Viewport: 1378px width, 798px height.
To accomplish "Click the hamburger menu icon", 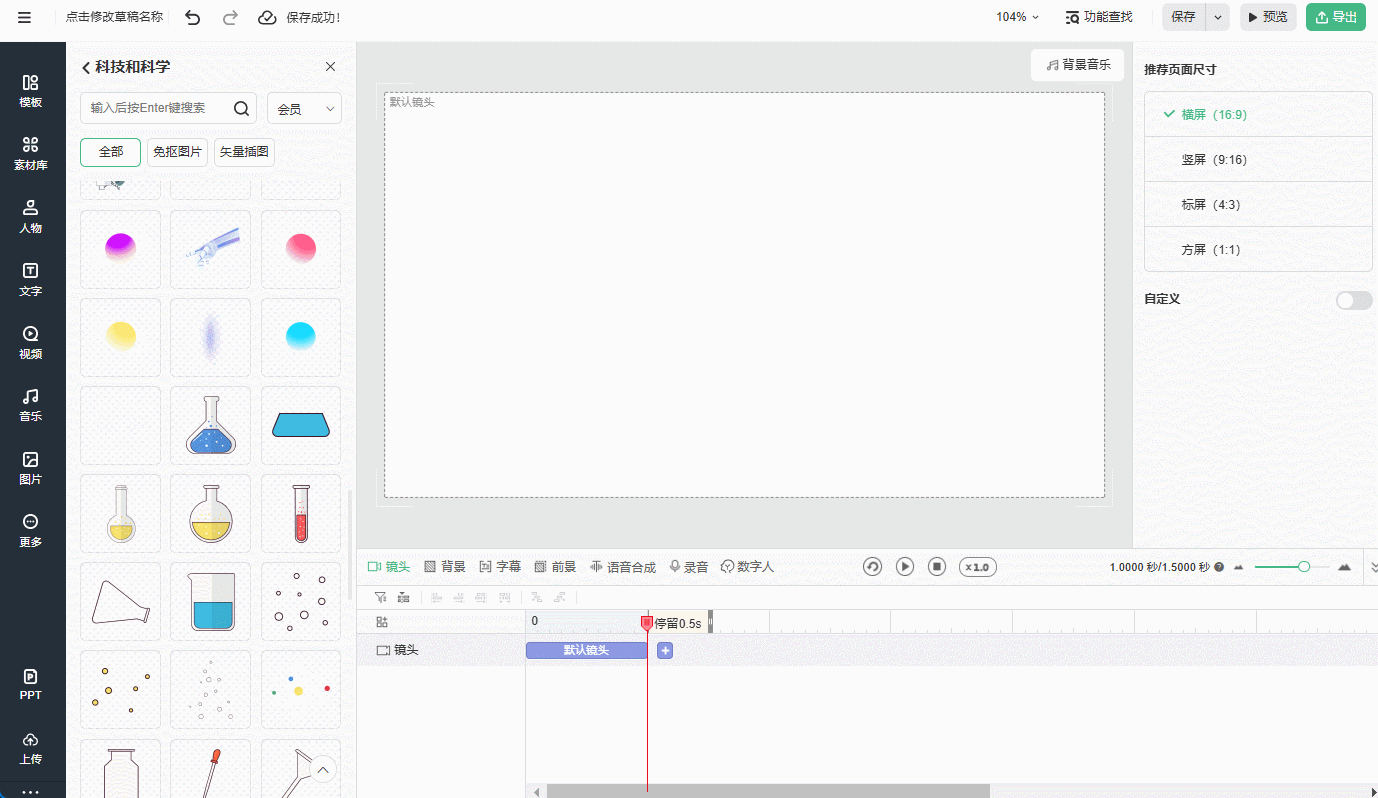I will pyautogui.click(x=24, y=17).
